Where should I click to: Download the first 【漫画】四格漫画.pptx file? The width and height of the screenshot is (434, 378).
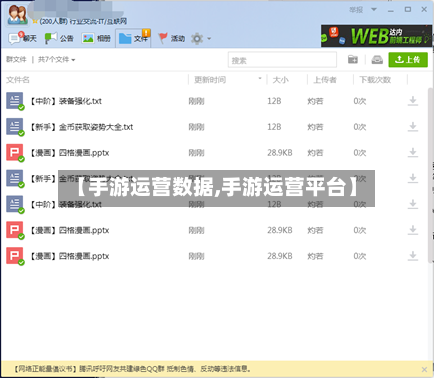tap(413, 153)
